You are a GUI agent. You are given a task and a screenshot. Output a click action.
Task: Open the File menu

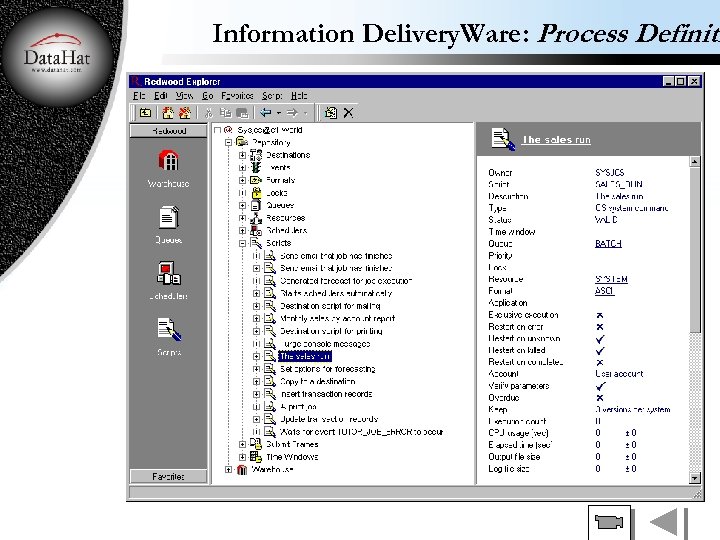pyautogui.click(x=139, y=96)
